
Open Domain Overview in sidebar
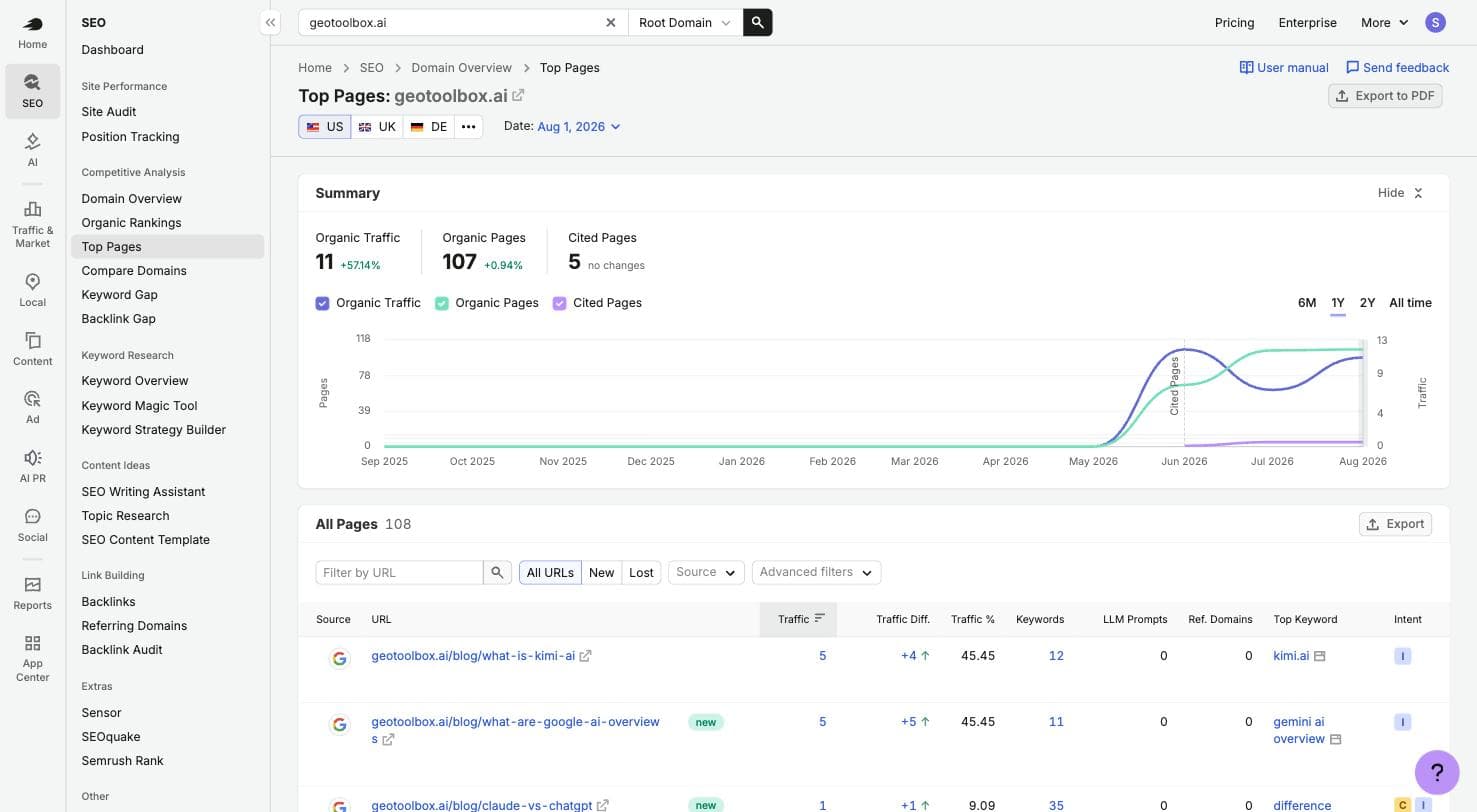(x=131, y=198)
